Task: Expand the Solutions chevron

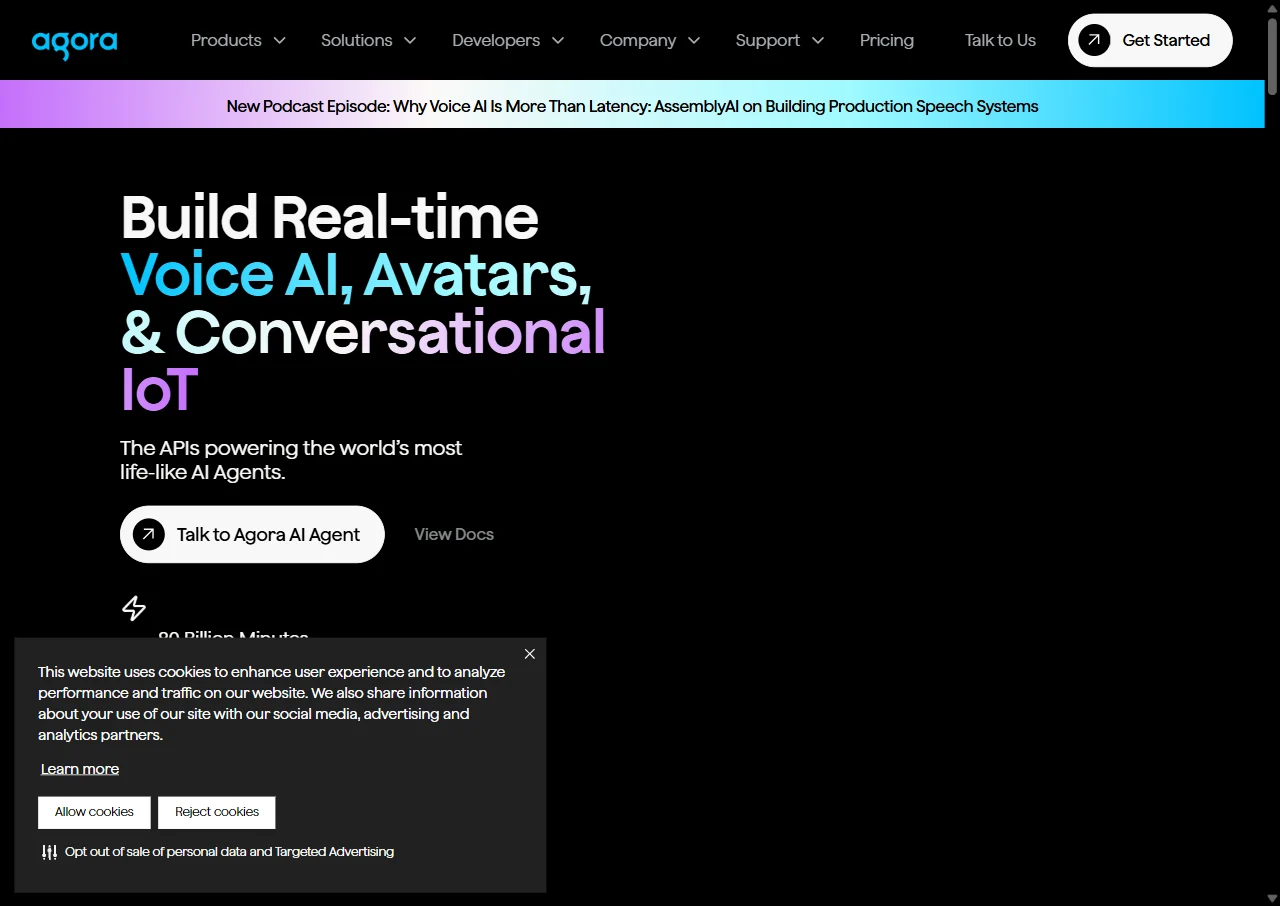Action: (410, 41)
